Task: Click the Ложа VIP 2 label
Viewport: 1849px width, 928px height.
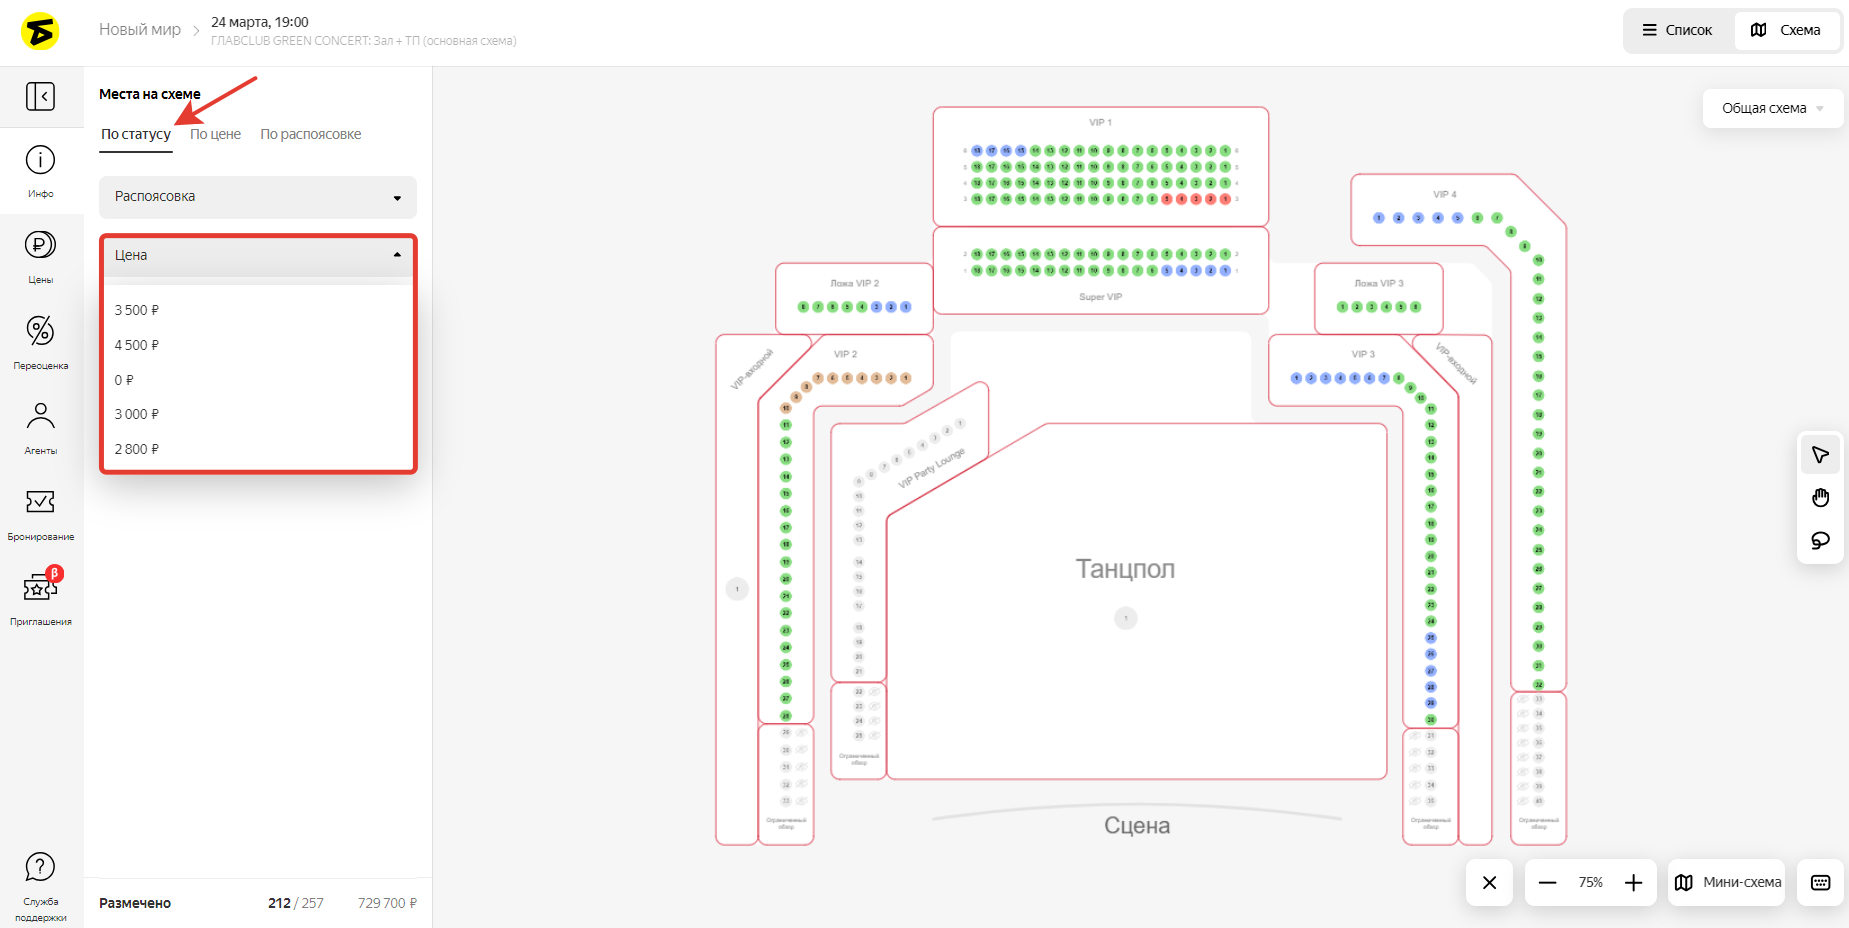Action: point(854,283)
